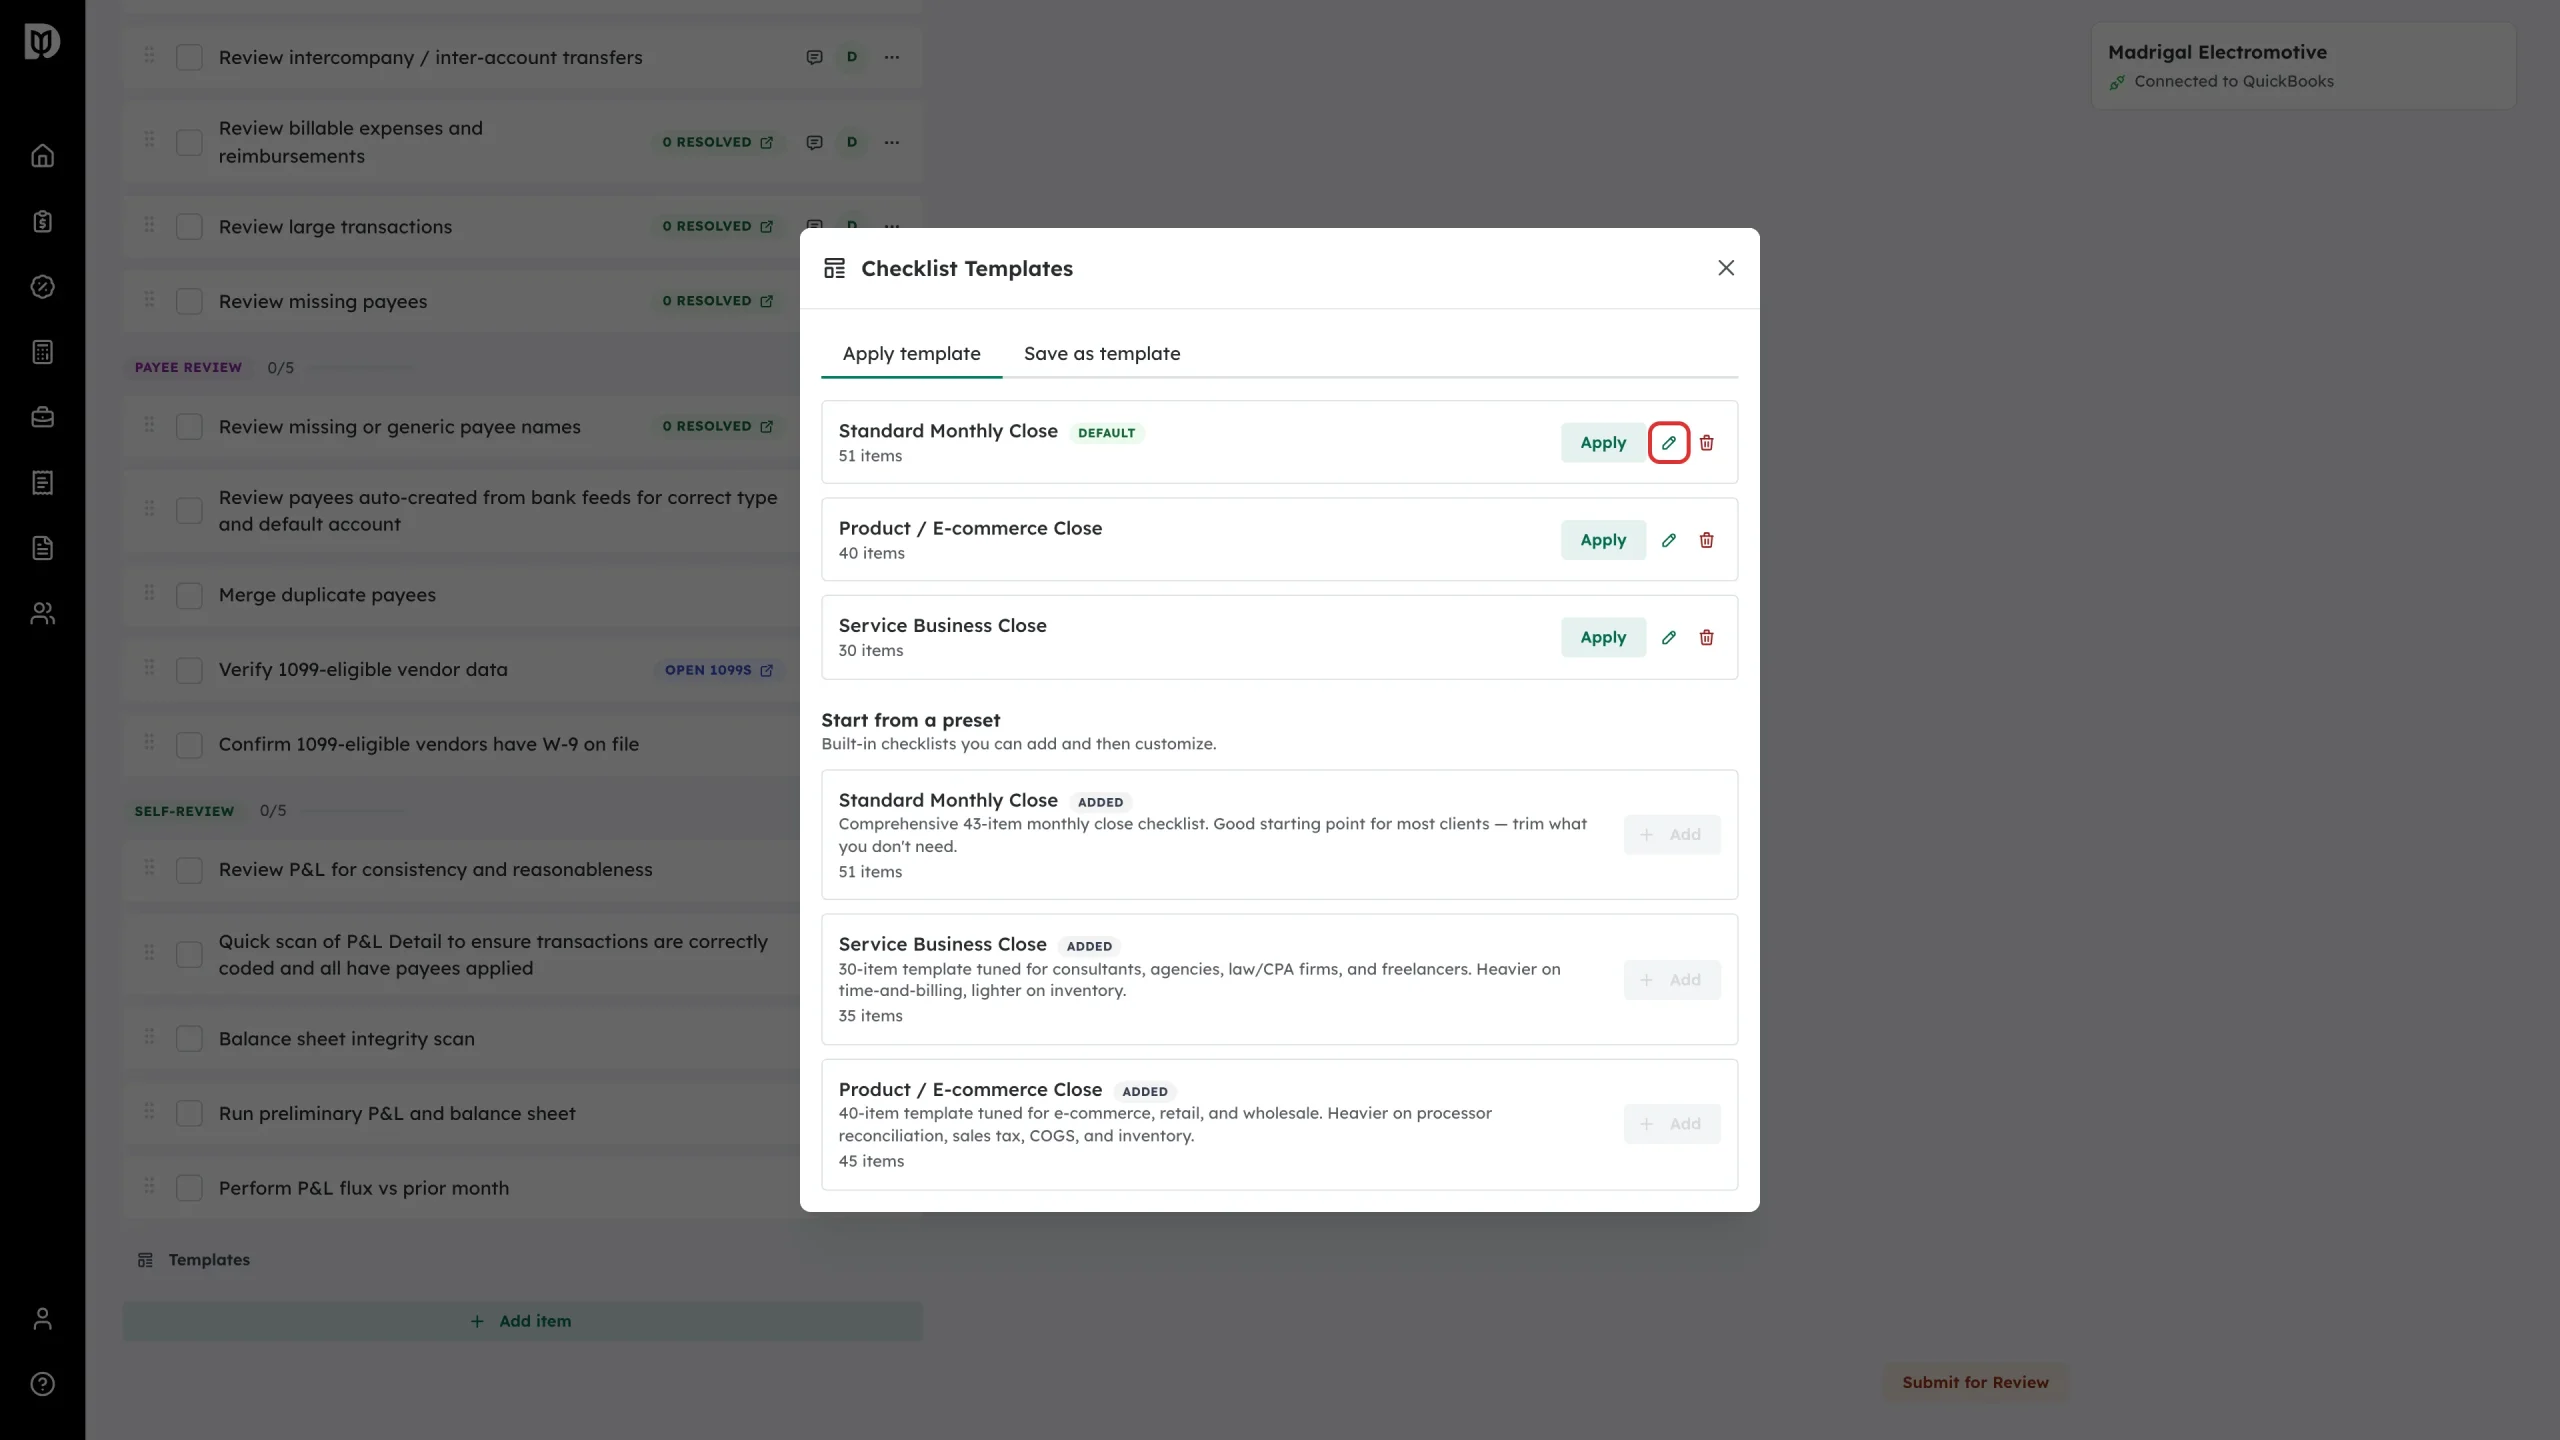Delete the Product / E-commerce Close template
Image resolution: width=2560 pixels, height=1440 pixels.
pyautogui.click(x=1706, y=540)
